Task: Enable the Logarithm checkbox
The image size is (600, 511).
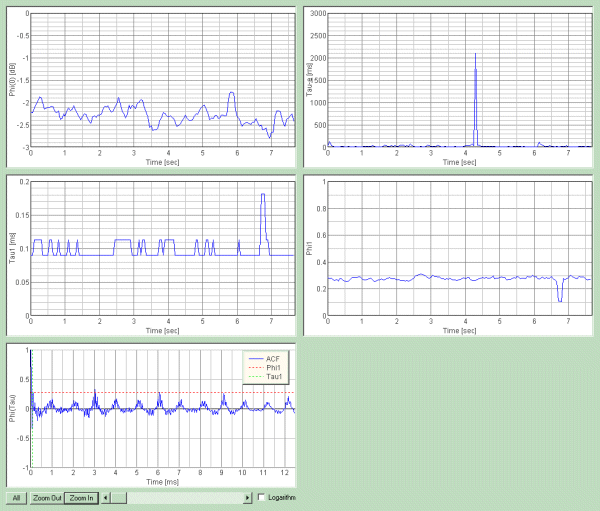Action: point(262,497)
